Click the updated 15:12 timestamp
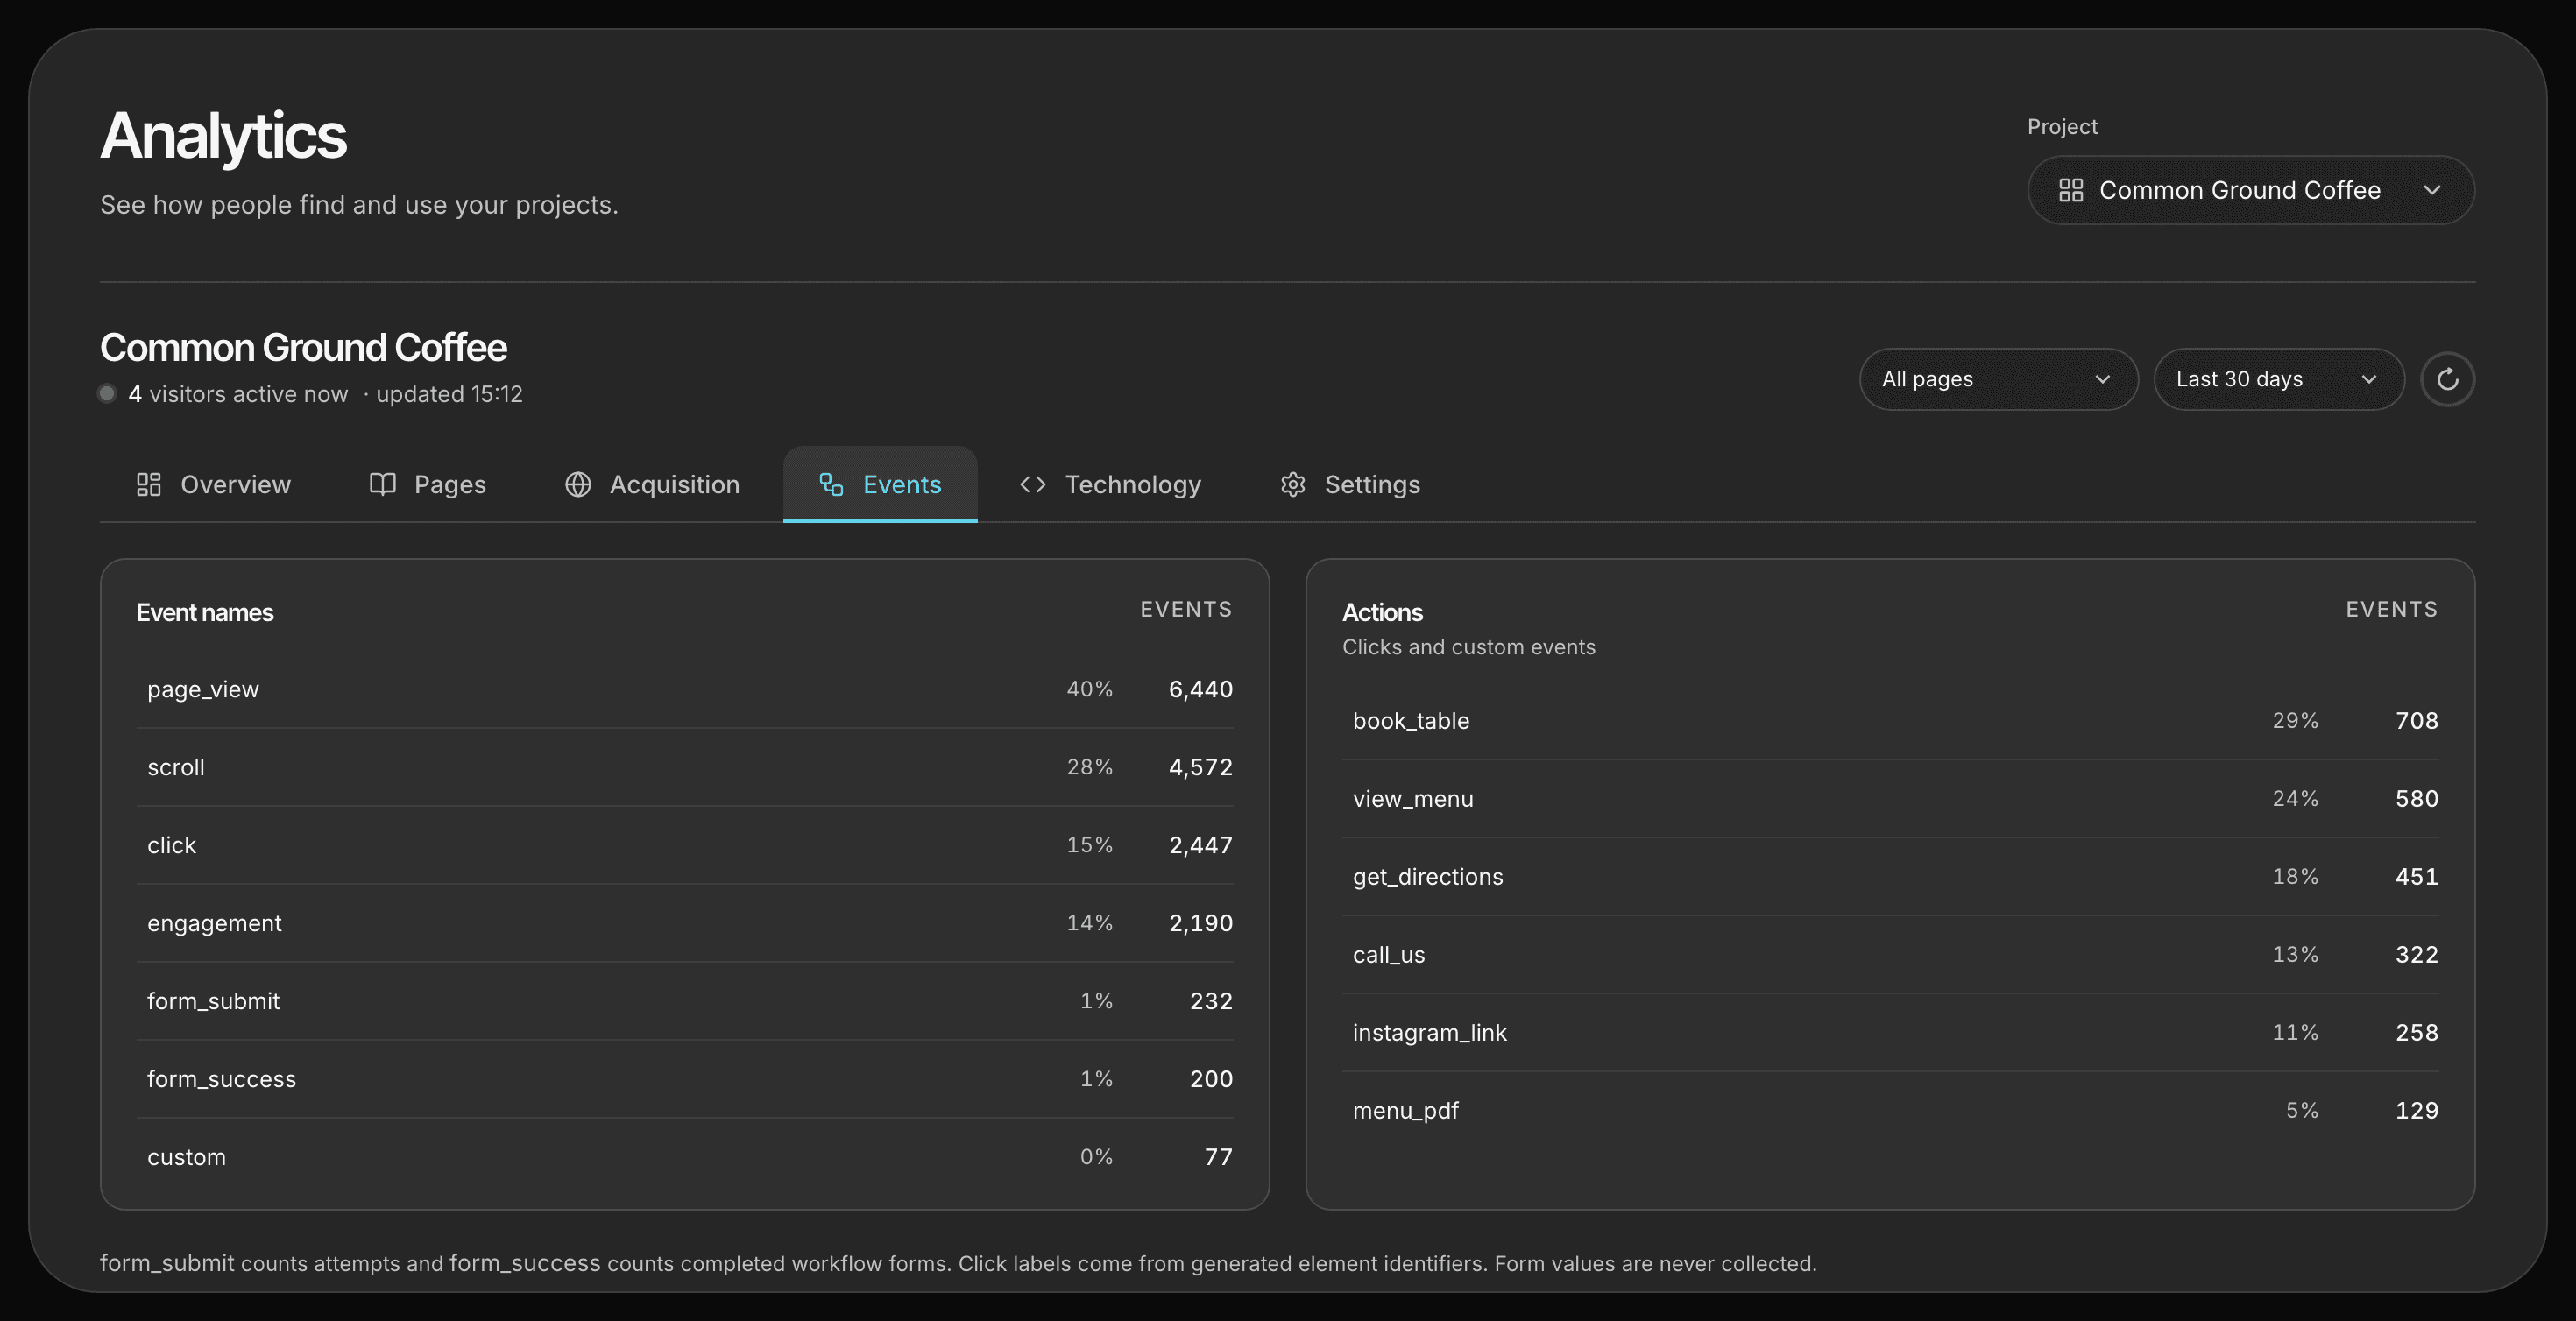 click(449, 394)
